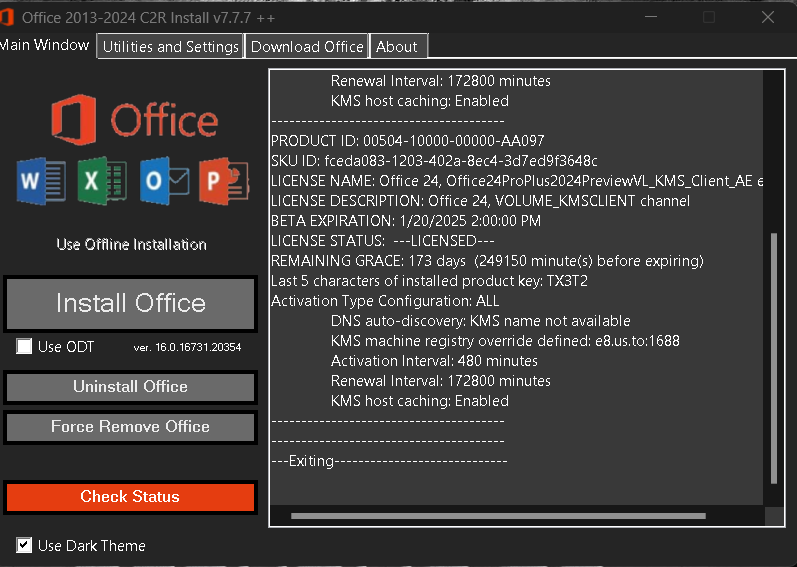
Task: Open the About tab
Action: pos(398,47)
